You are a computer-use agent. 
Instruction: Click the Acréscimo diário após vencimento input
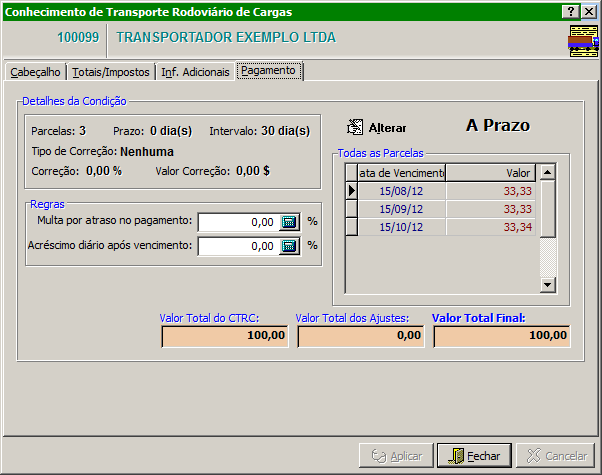click(237, 245)
